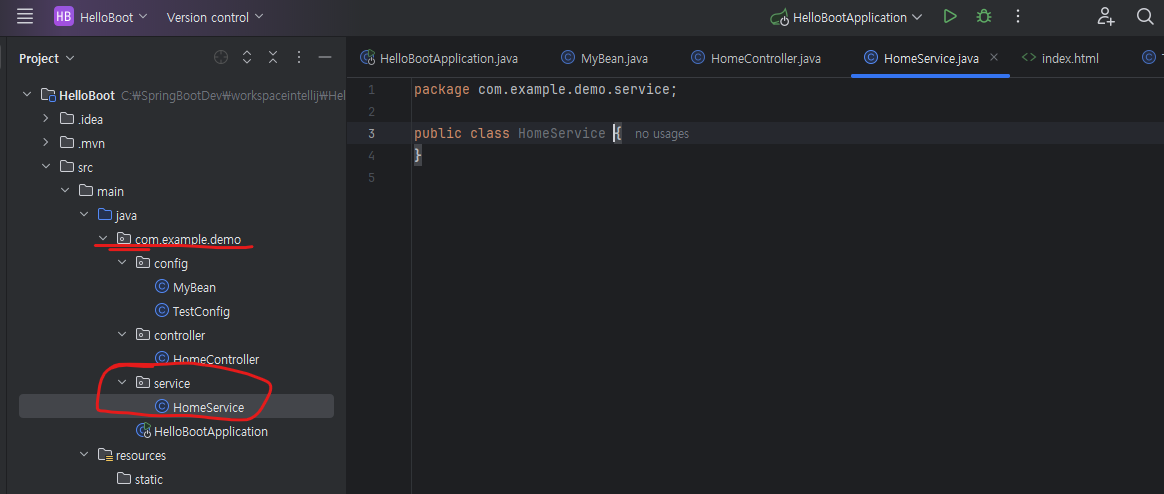Click the HomeService class name in code
Screen dimensions: 1164x494
(561, 134)
